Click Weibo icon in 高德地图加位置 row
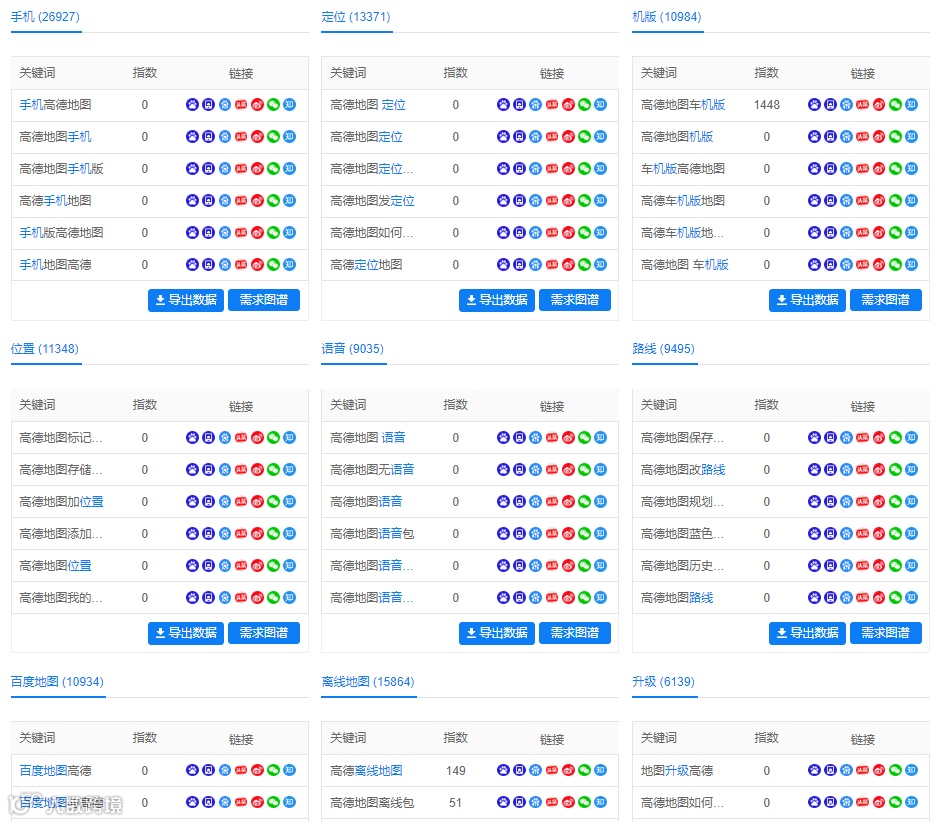The width and height of the screenshot is (942, 822). tap(257, 502)
